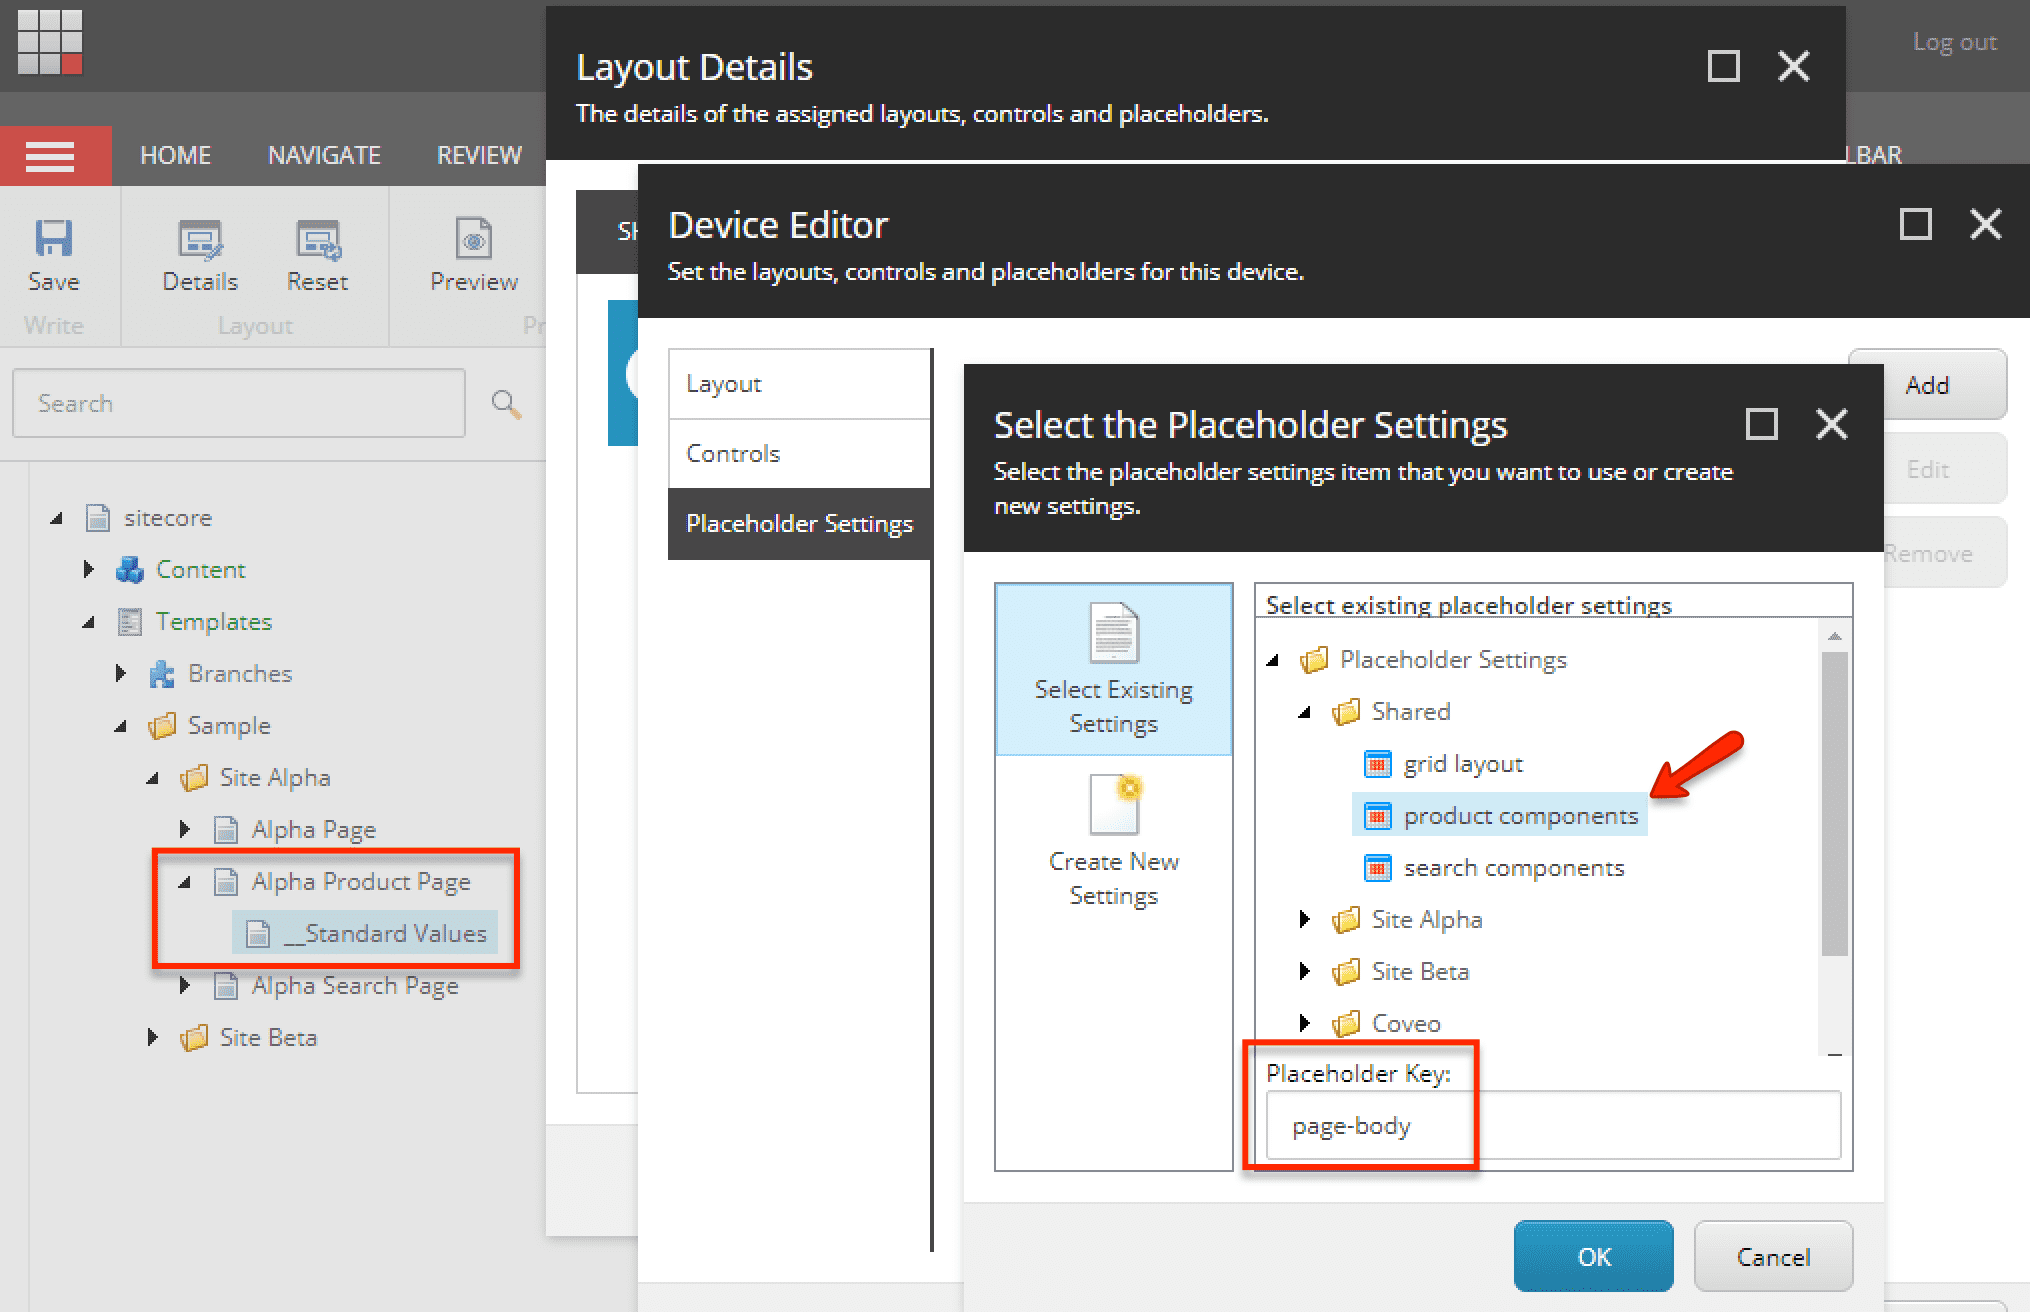
Task: Choose Select Existing Settings option
Action: click(x=1113, y=669)
